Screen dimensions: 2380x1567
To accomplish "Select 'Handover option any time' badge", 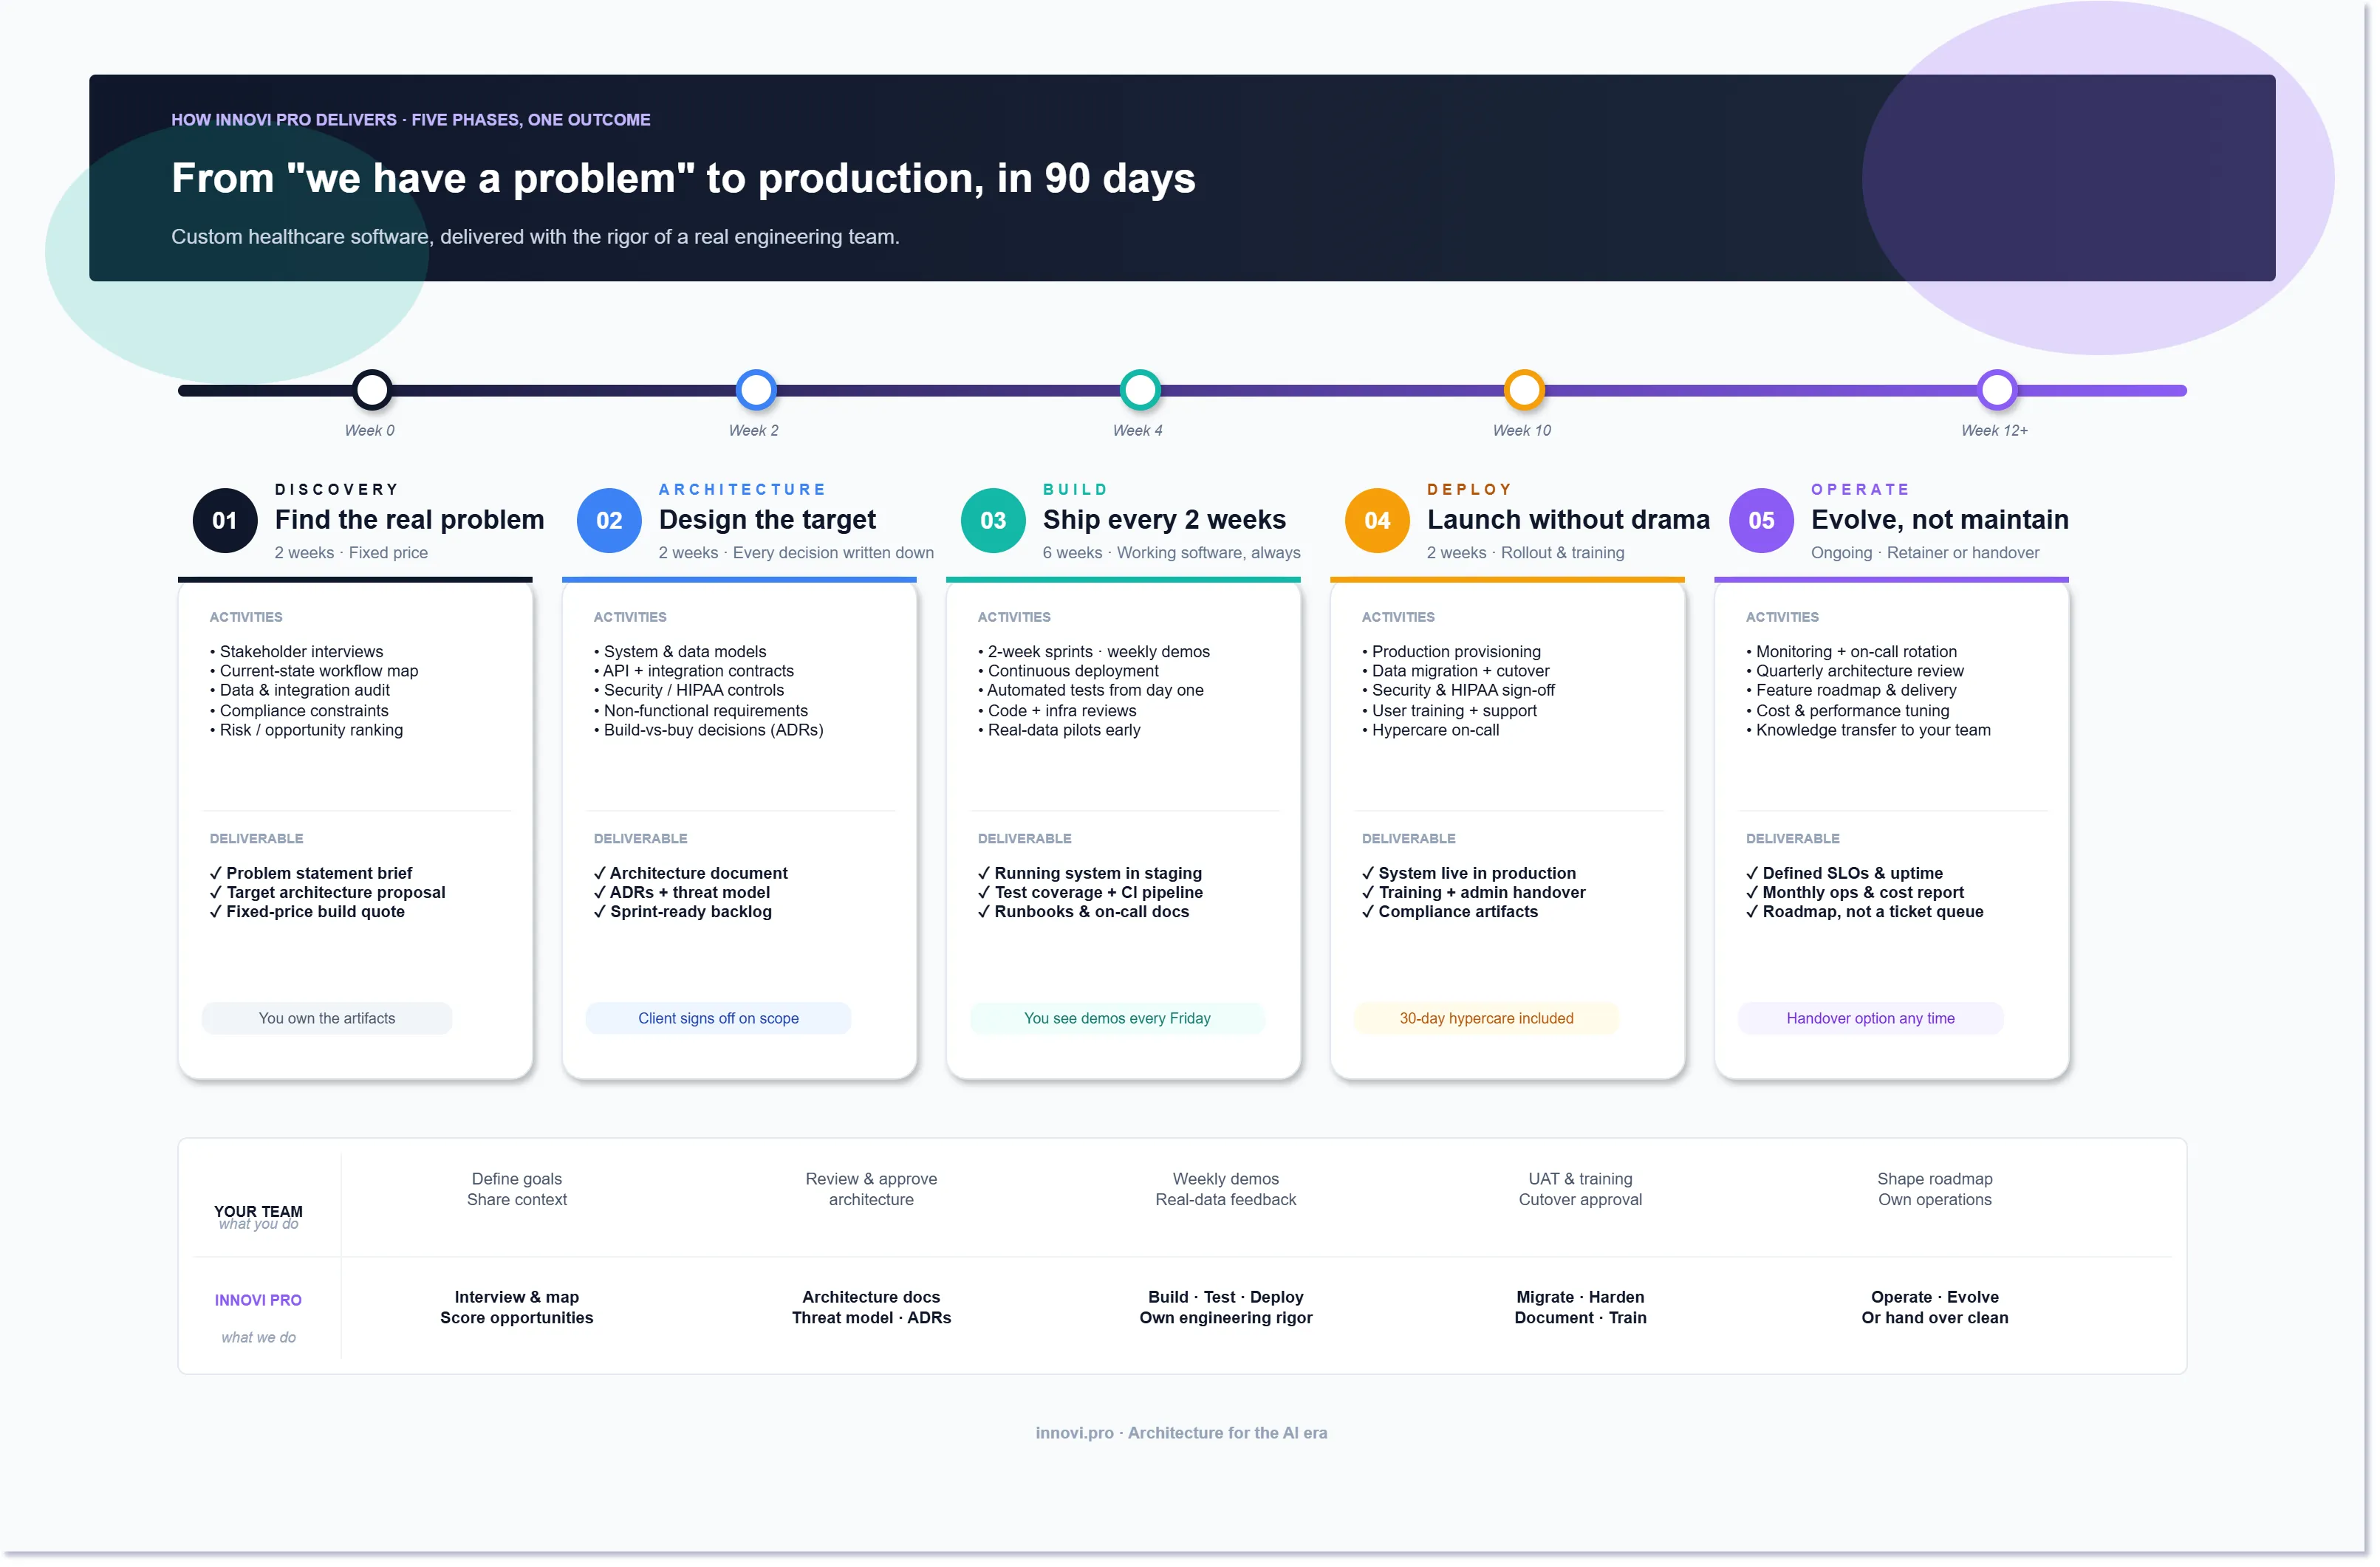I will pyautogui.click(x=1870, y=1018).
